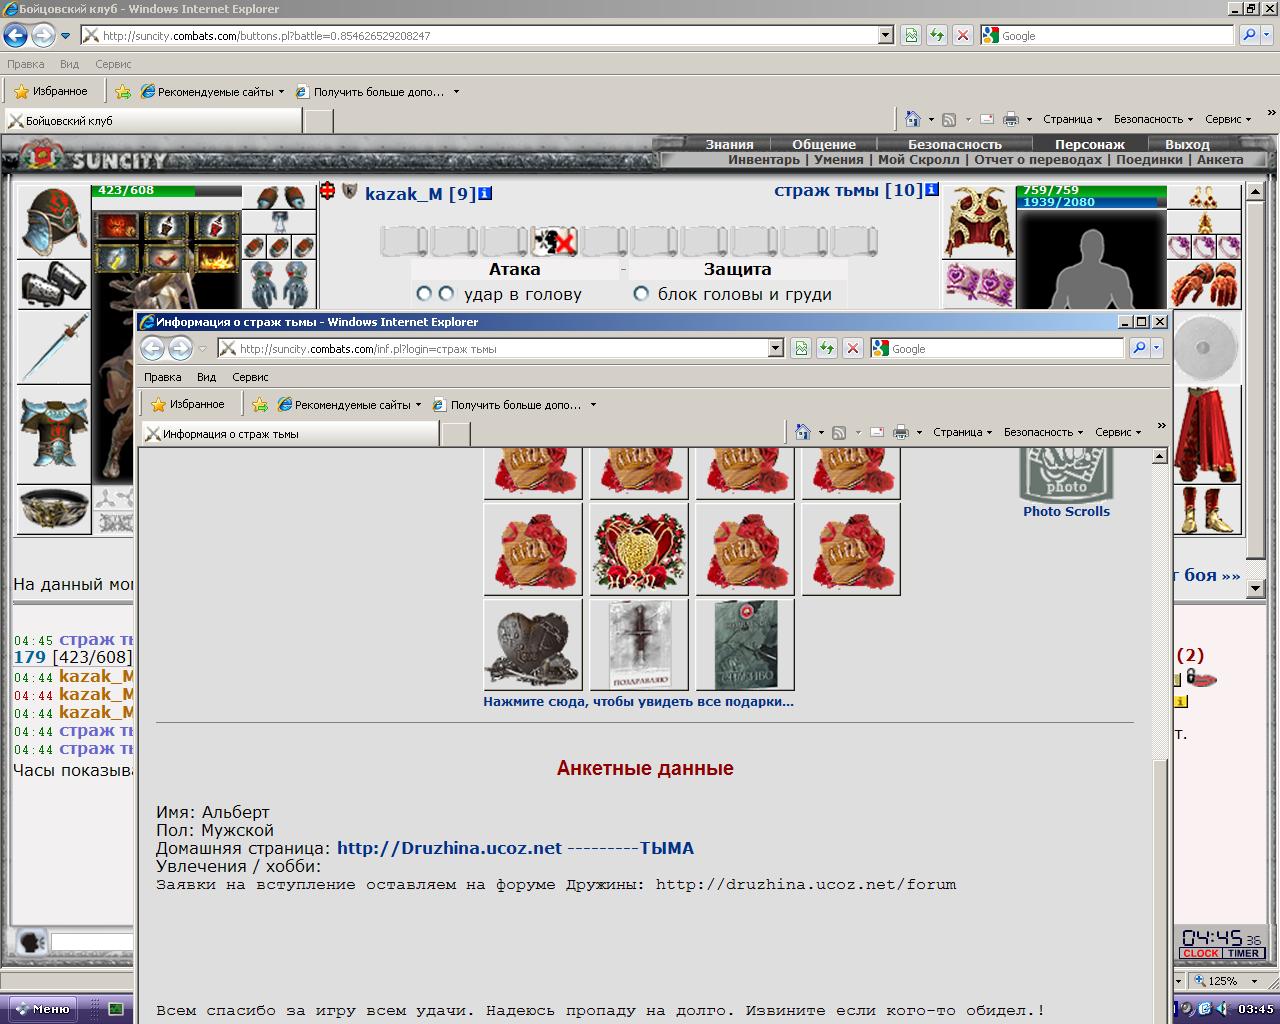Expand 'Рекомендуемые сайты' in the front window
Viewport: 1280px width, 1024px height.
[x=351, y=405]
